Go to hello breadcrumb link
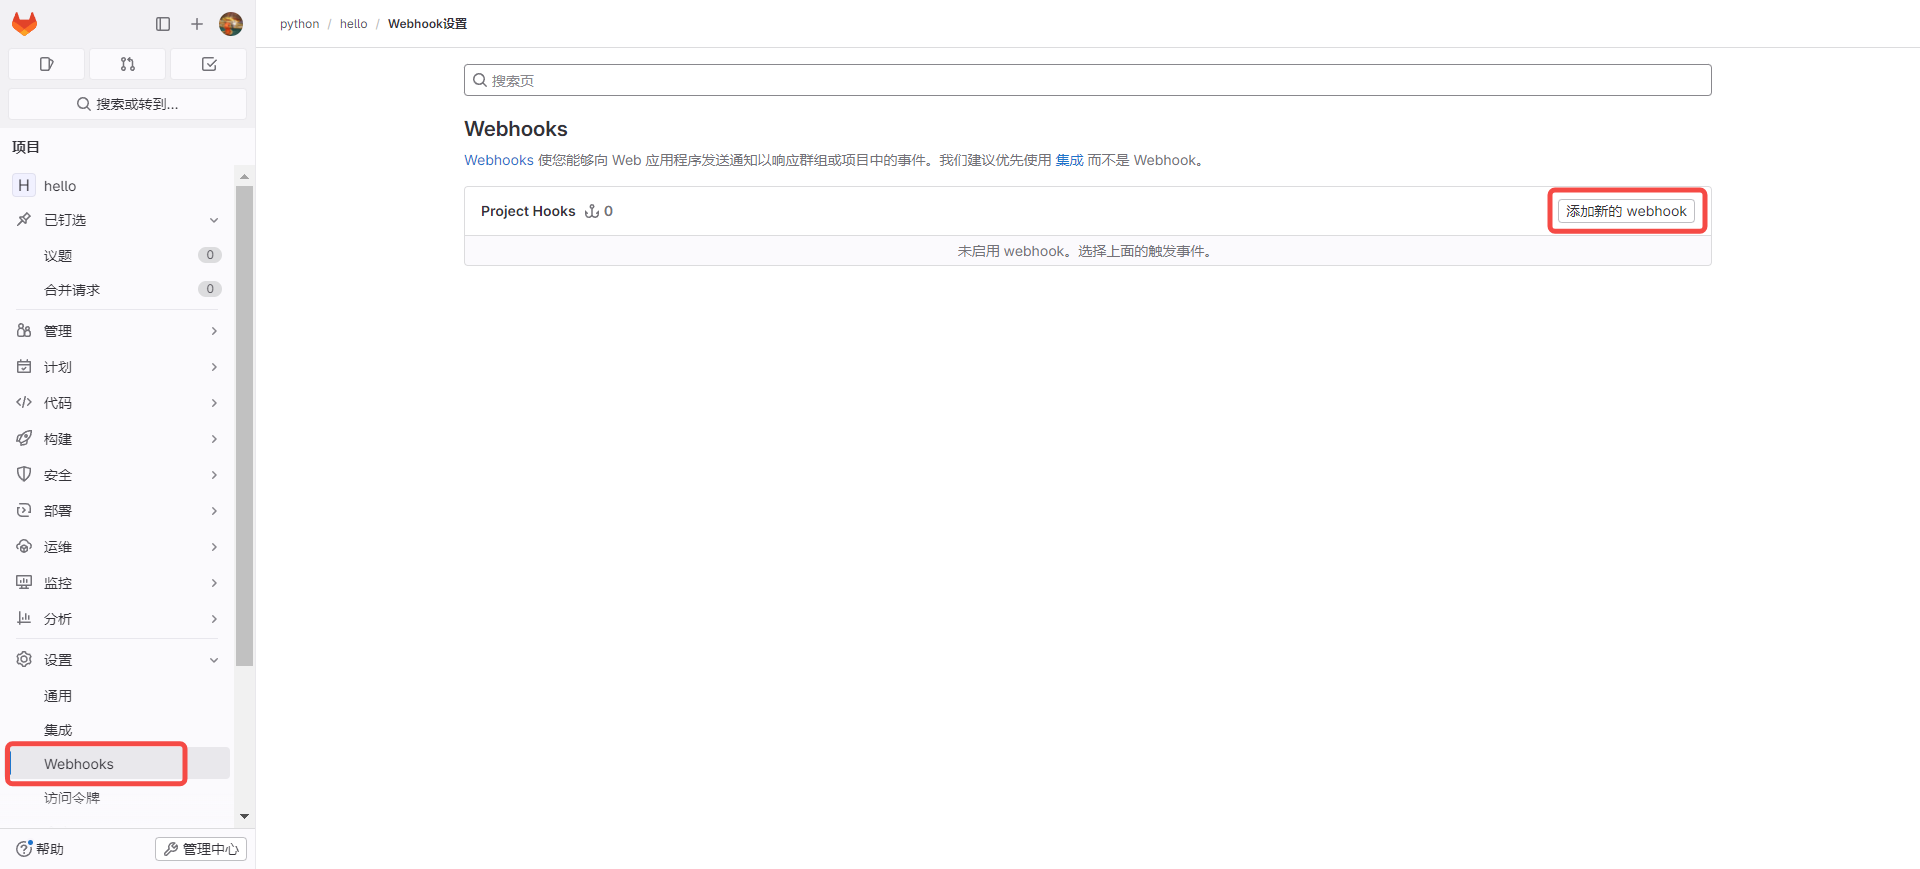1920x869 pixels. tap(354, 24)
